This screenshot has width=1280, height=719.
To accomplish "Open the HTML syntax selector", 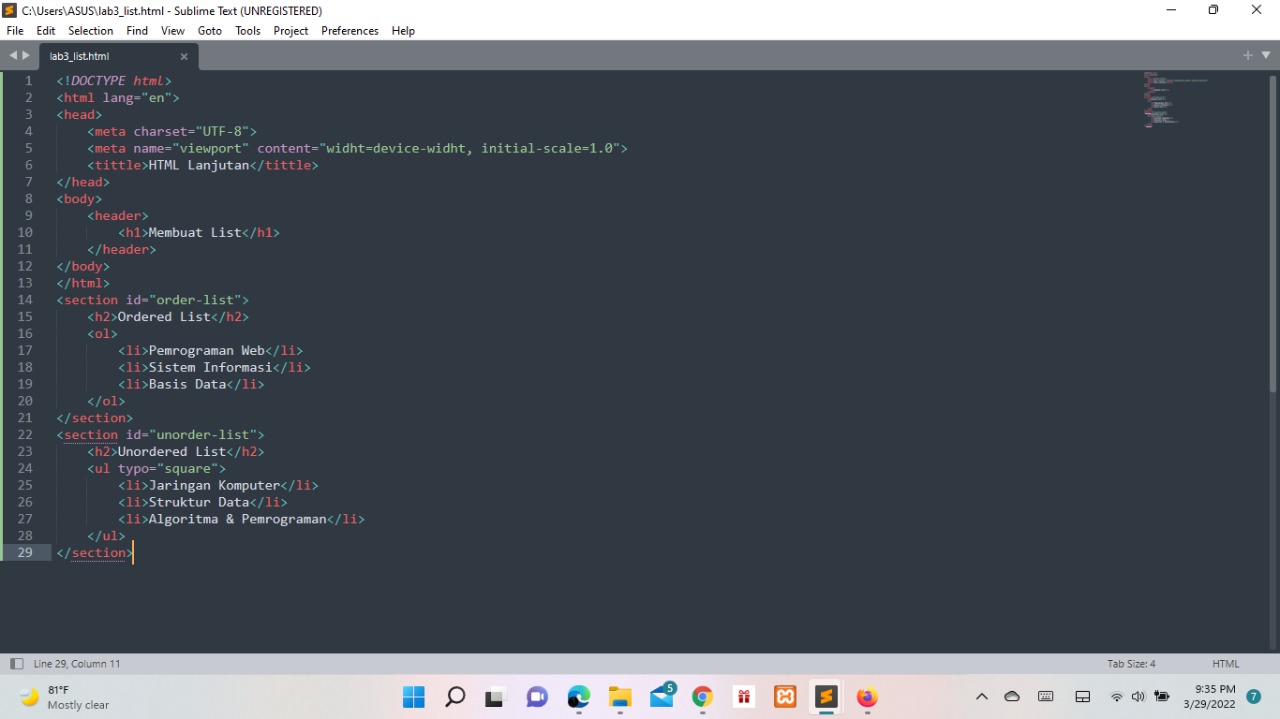I will coord(1225,664).
